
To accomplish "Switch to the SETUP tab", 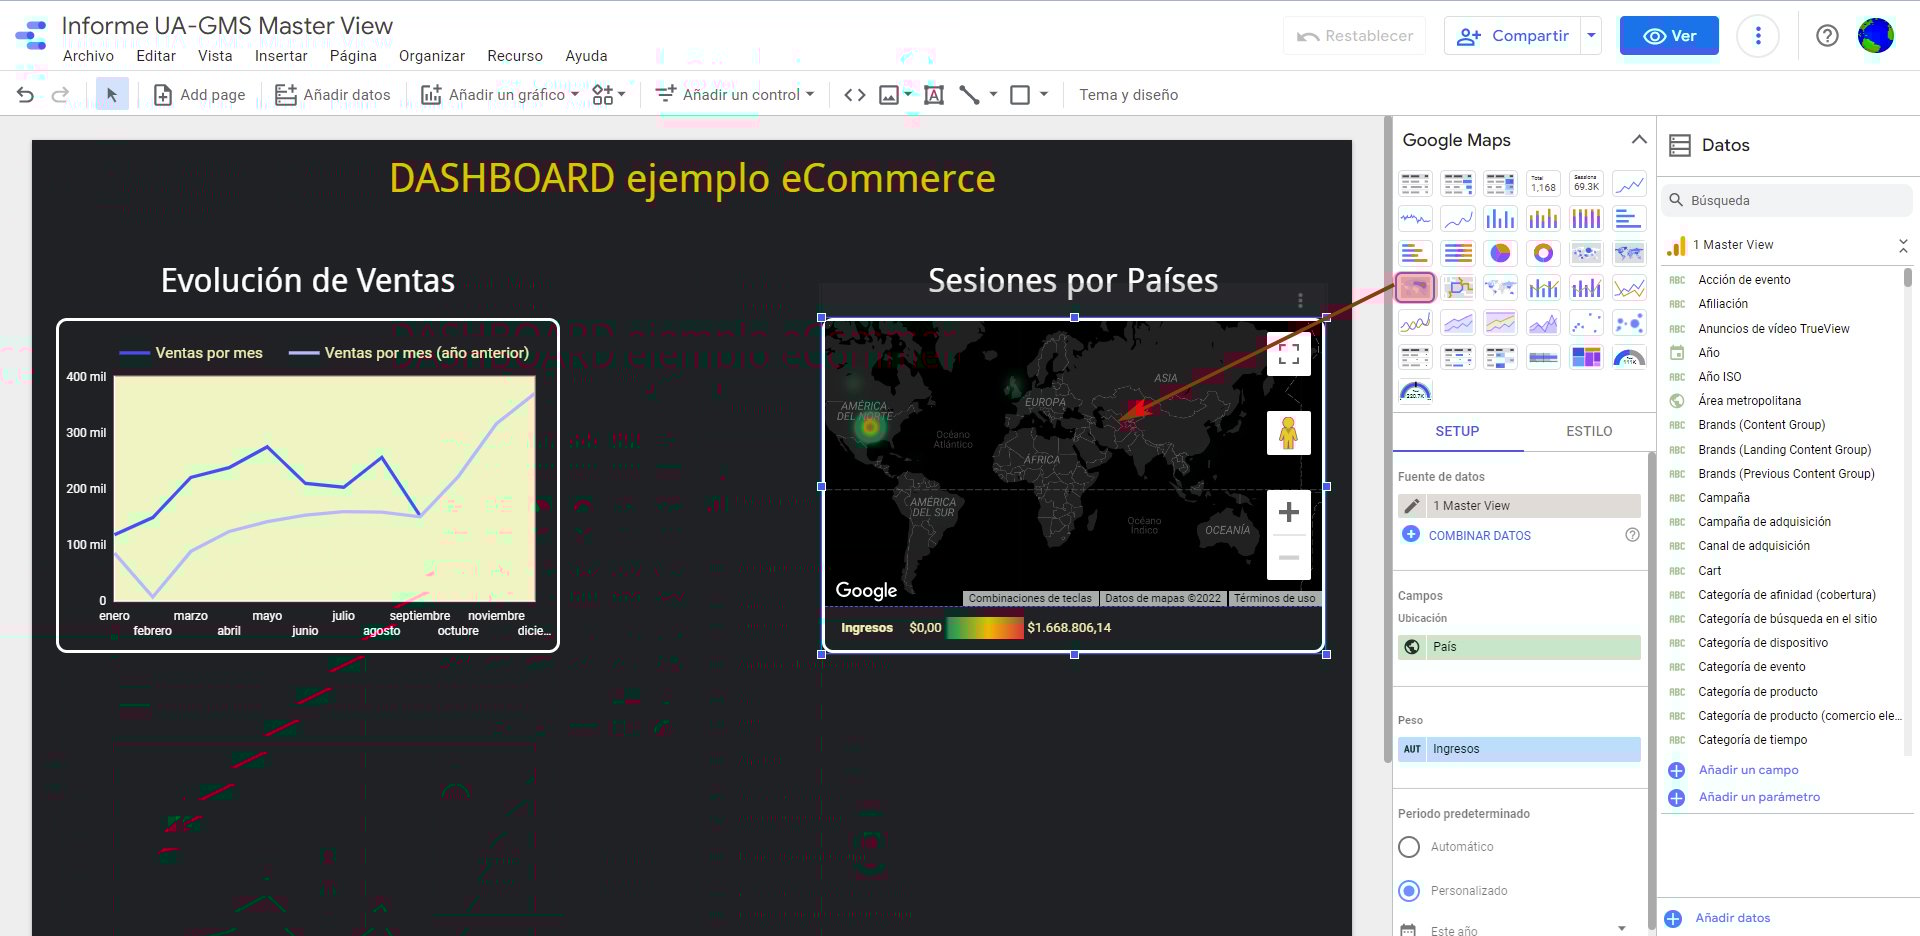I will click(x=1457, y=431).
